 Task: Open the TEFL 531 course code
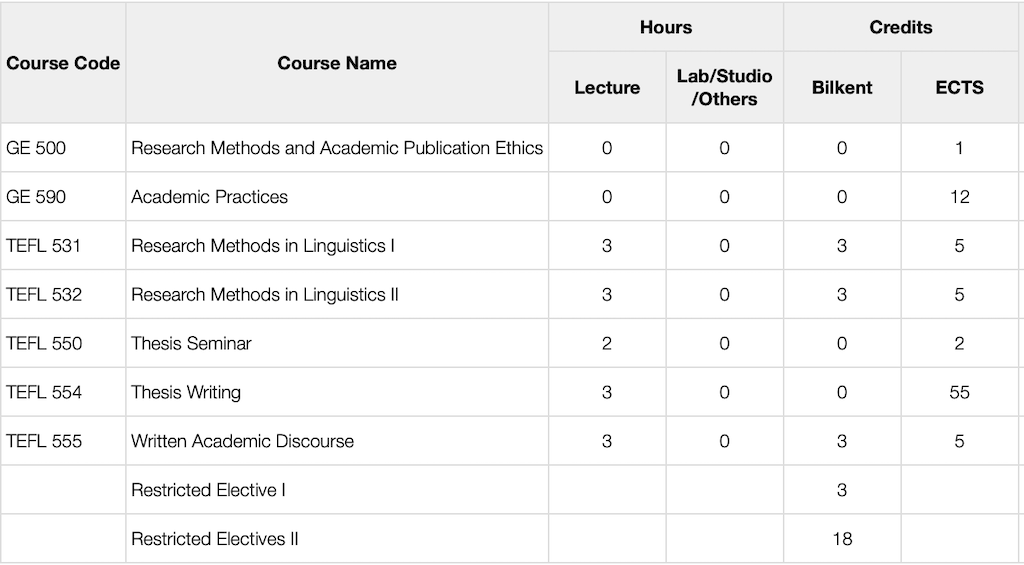(x=44, y=246)
